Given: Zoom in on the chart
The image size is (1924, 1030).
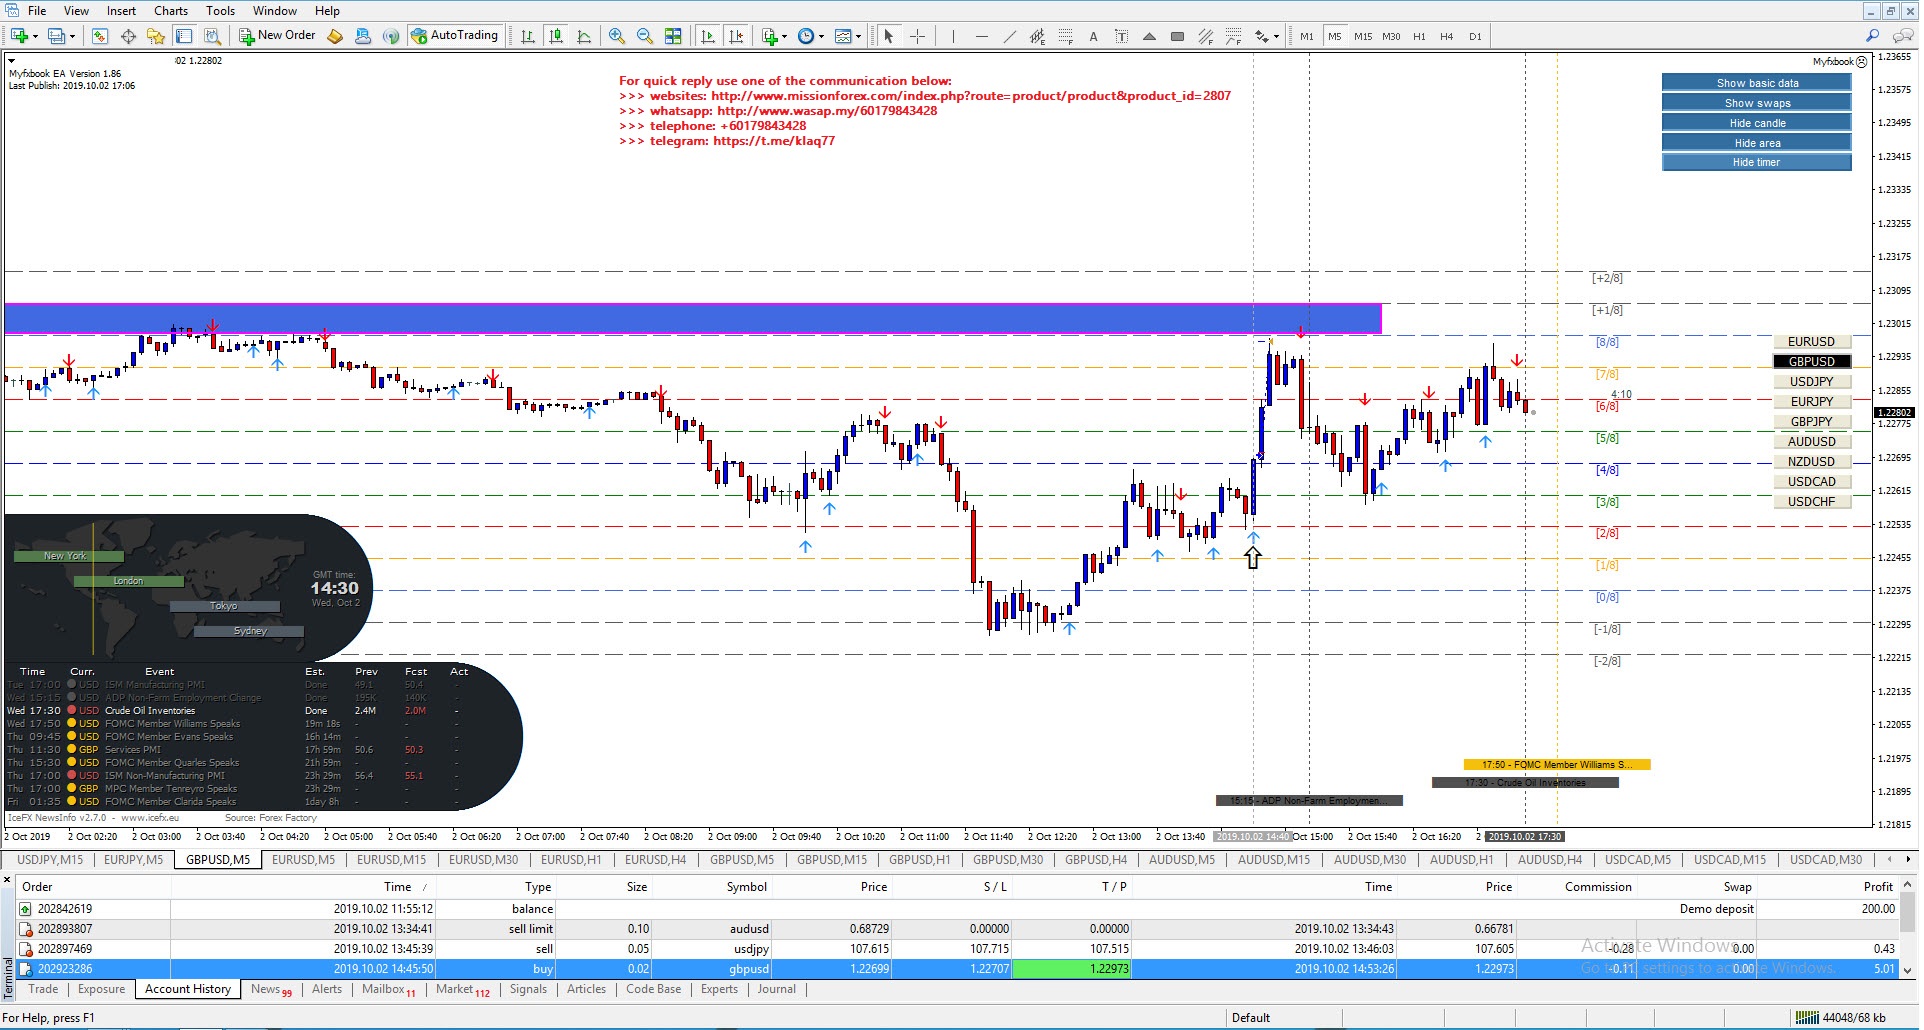Looking at the screenshot, I should (x=617, y=36).
